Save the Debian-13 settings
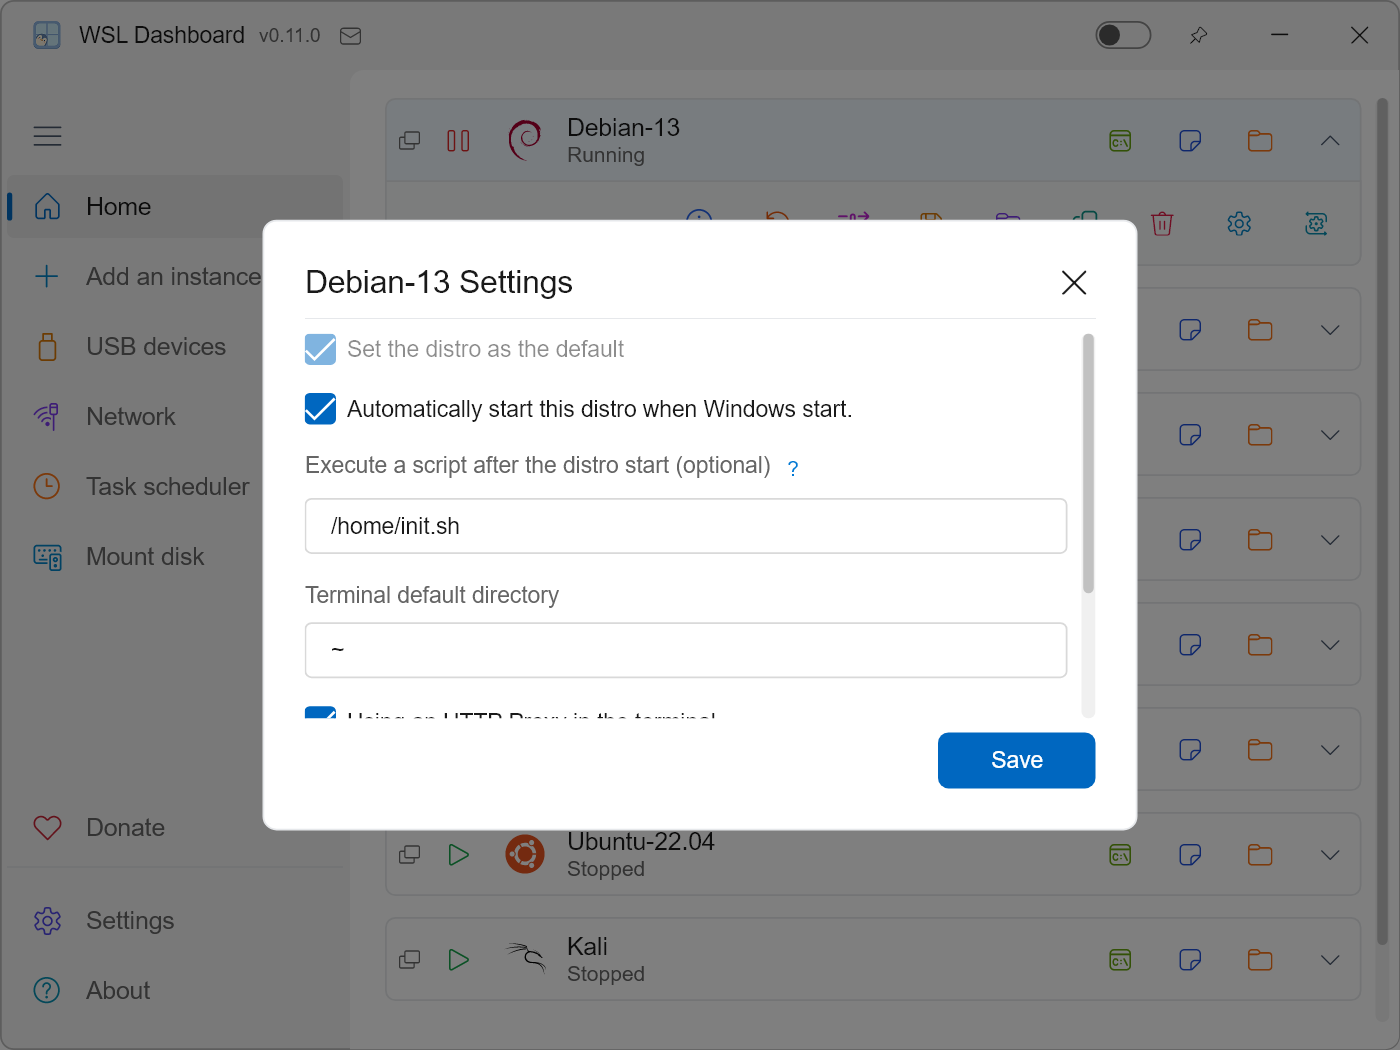 (x=1016, y=760)
